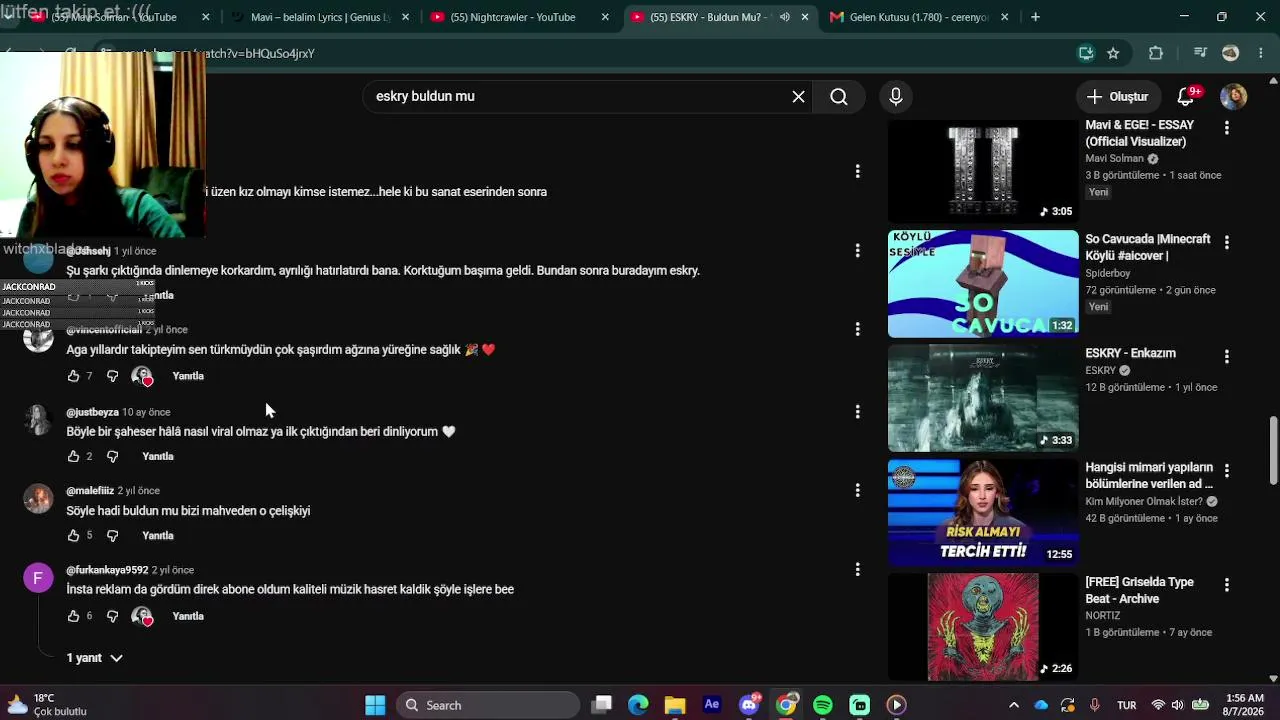Dislike the @furkankaya9592 comment
Screen dimensions: 1280x720
point(112,616)
